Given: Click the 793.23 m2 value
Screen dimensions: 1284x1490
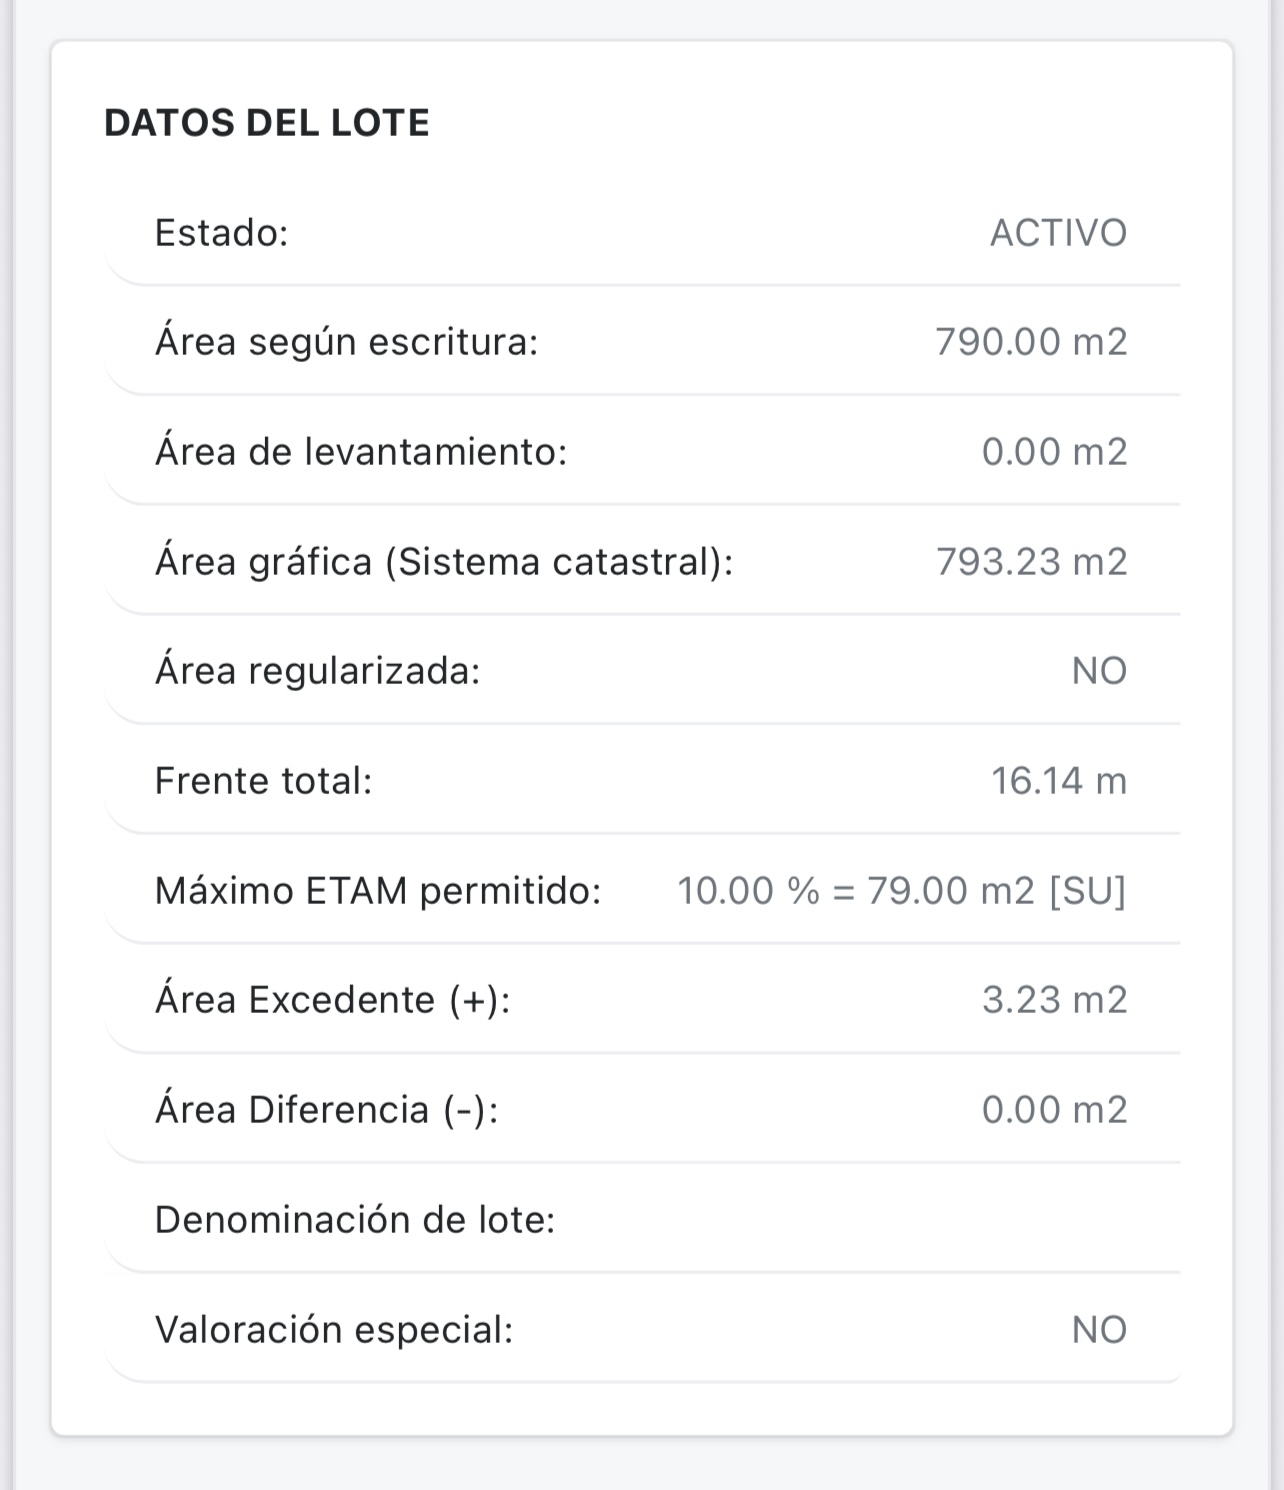Looking at the screenshot, I should point(1031,562).
